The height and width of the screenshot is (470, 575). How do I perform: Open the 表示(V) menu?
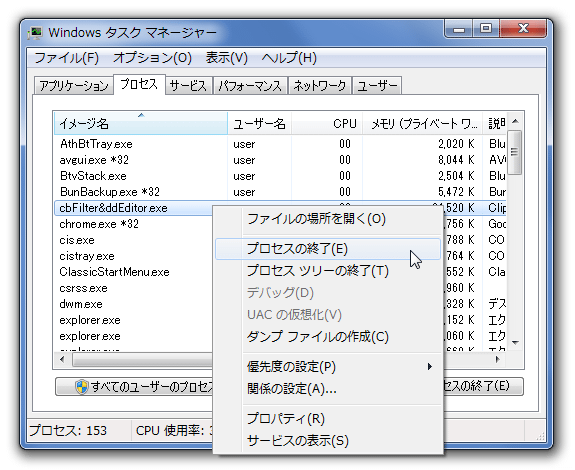(x=227, y=58)
